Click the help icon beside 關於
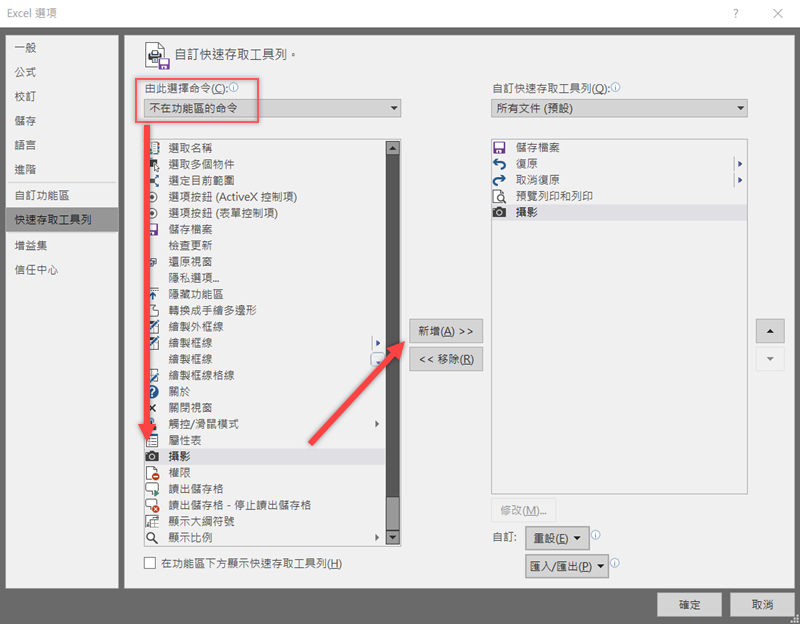The image size is (800, 624). 153,392
